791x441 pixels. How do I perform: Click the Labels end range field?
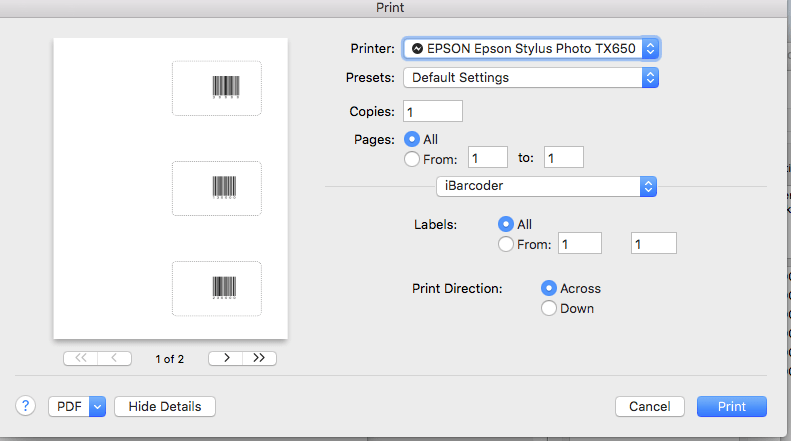(x=654, y=243)
